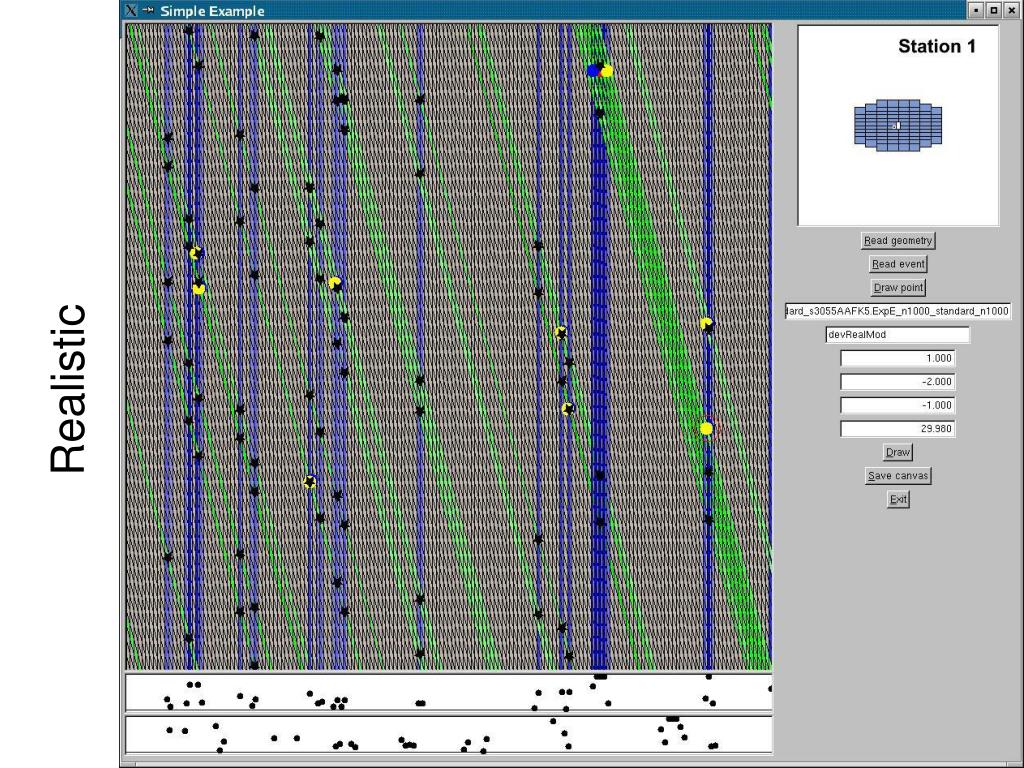This screenshot has height=768, width=1024.
Task: Click the Save canvas button
Action: click(898, 475)
